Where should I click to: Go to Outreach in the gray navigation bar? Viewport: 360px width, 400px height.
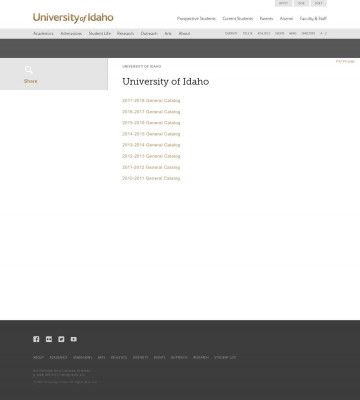pyautogui.click(x=149, y=34)
